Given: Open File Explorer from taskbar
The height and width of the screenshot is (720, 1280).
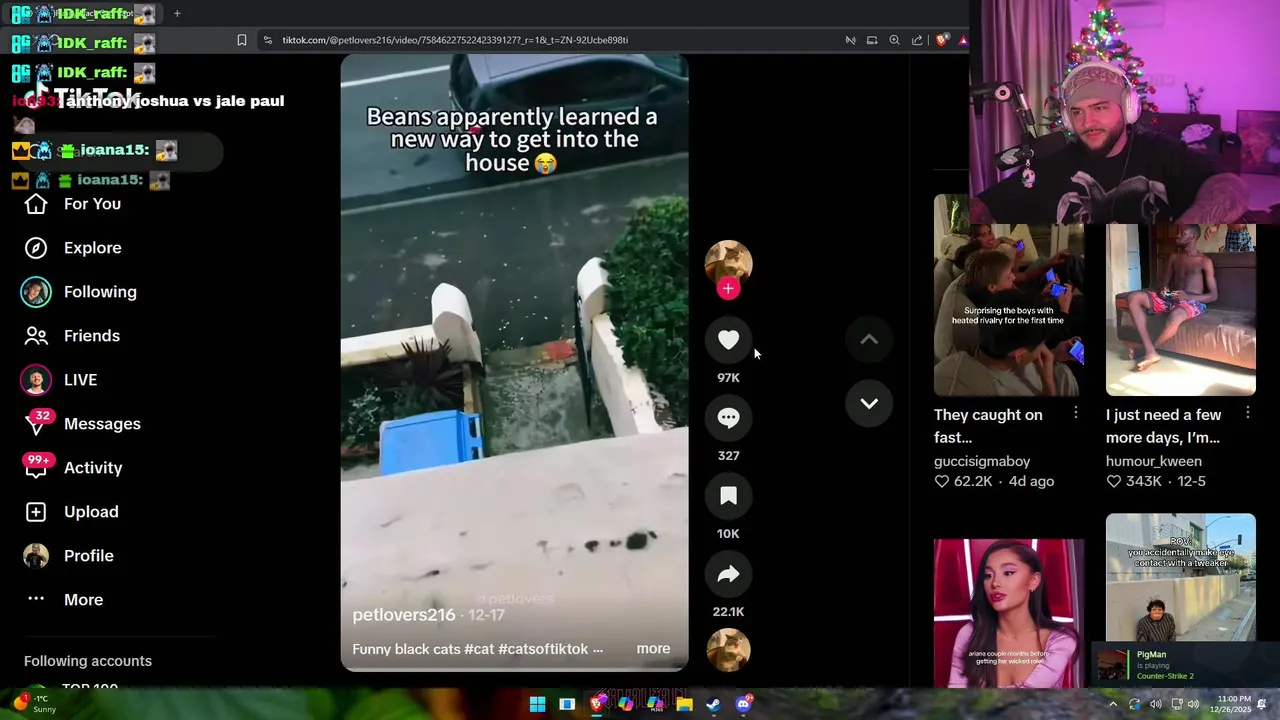Looking at the screenshot, I should 685,704.
